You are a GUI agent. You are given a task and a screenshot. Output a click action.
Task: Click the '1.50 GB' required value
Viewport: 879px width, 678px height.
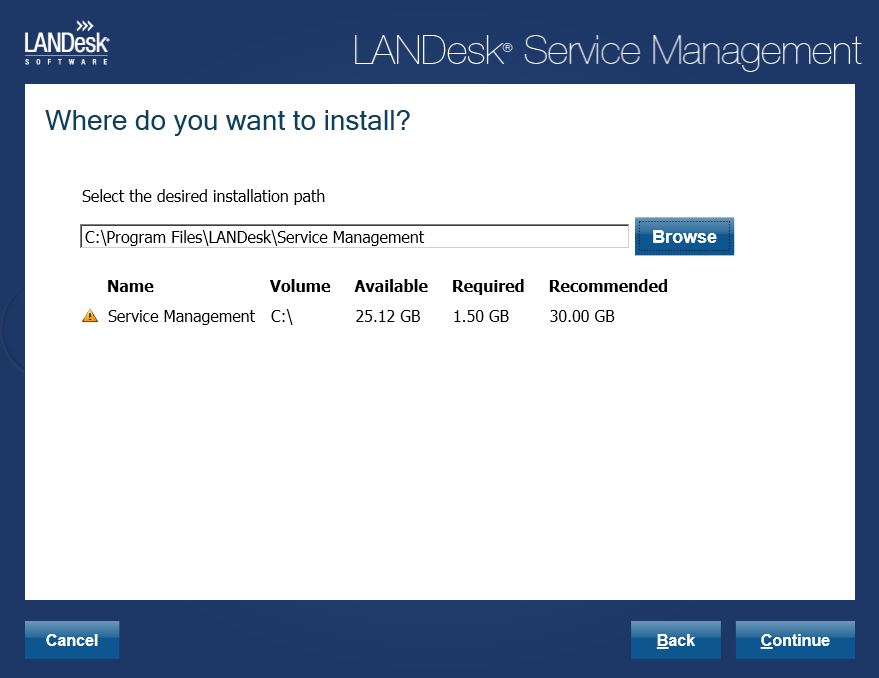click(480, 316)
